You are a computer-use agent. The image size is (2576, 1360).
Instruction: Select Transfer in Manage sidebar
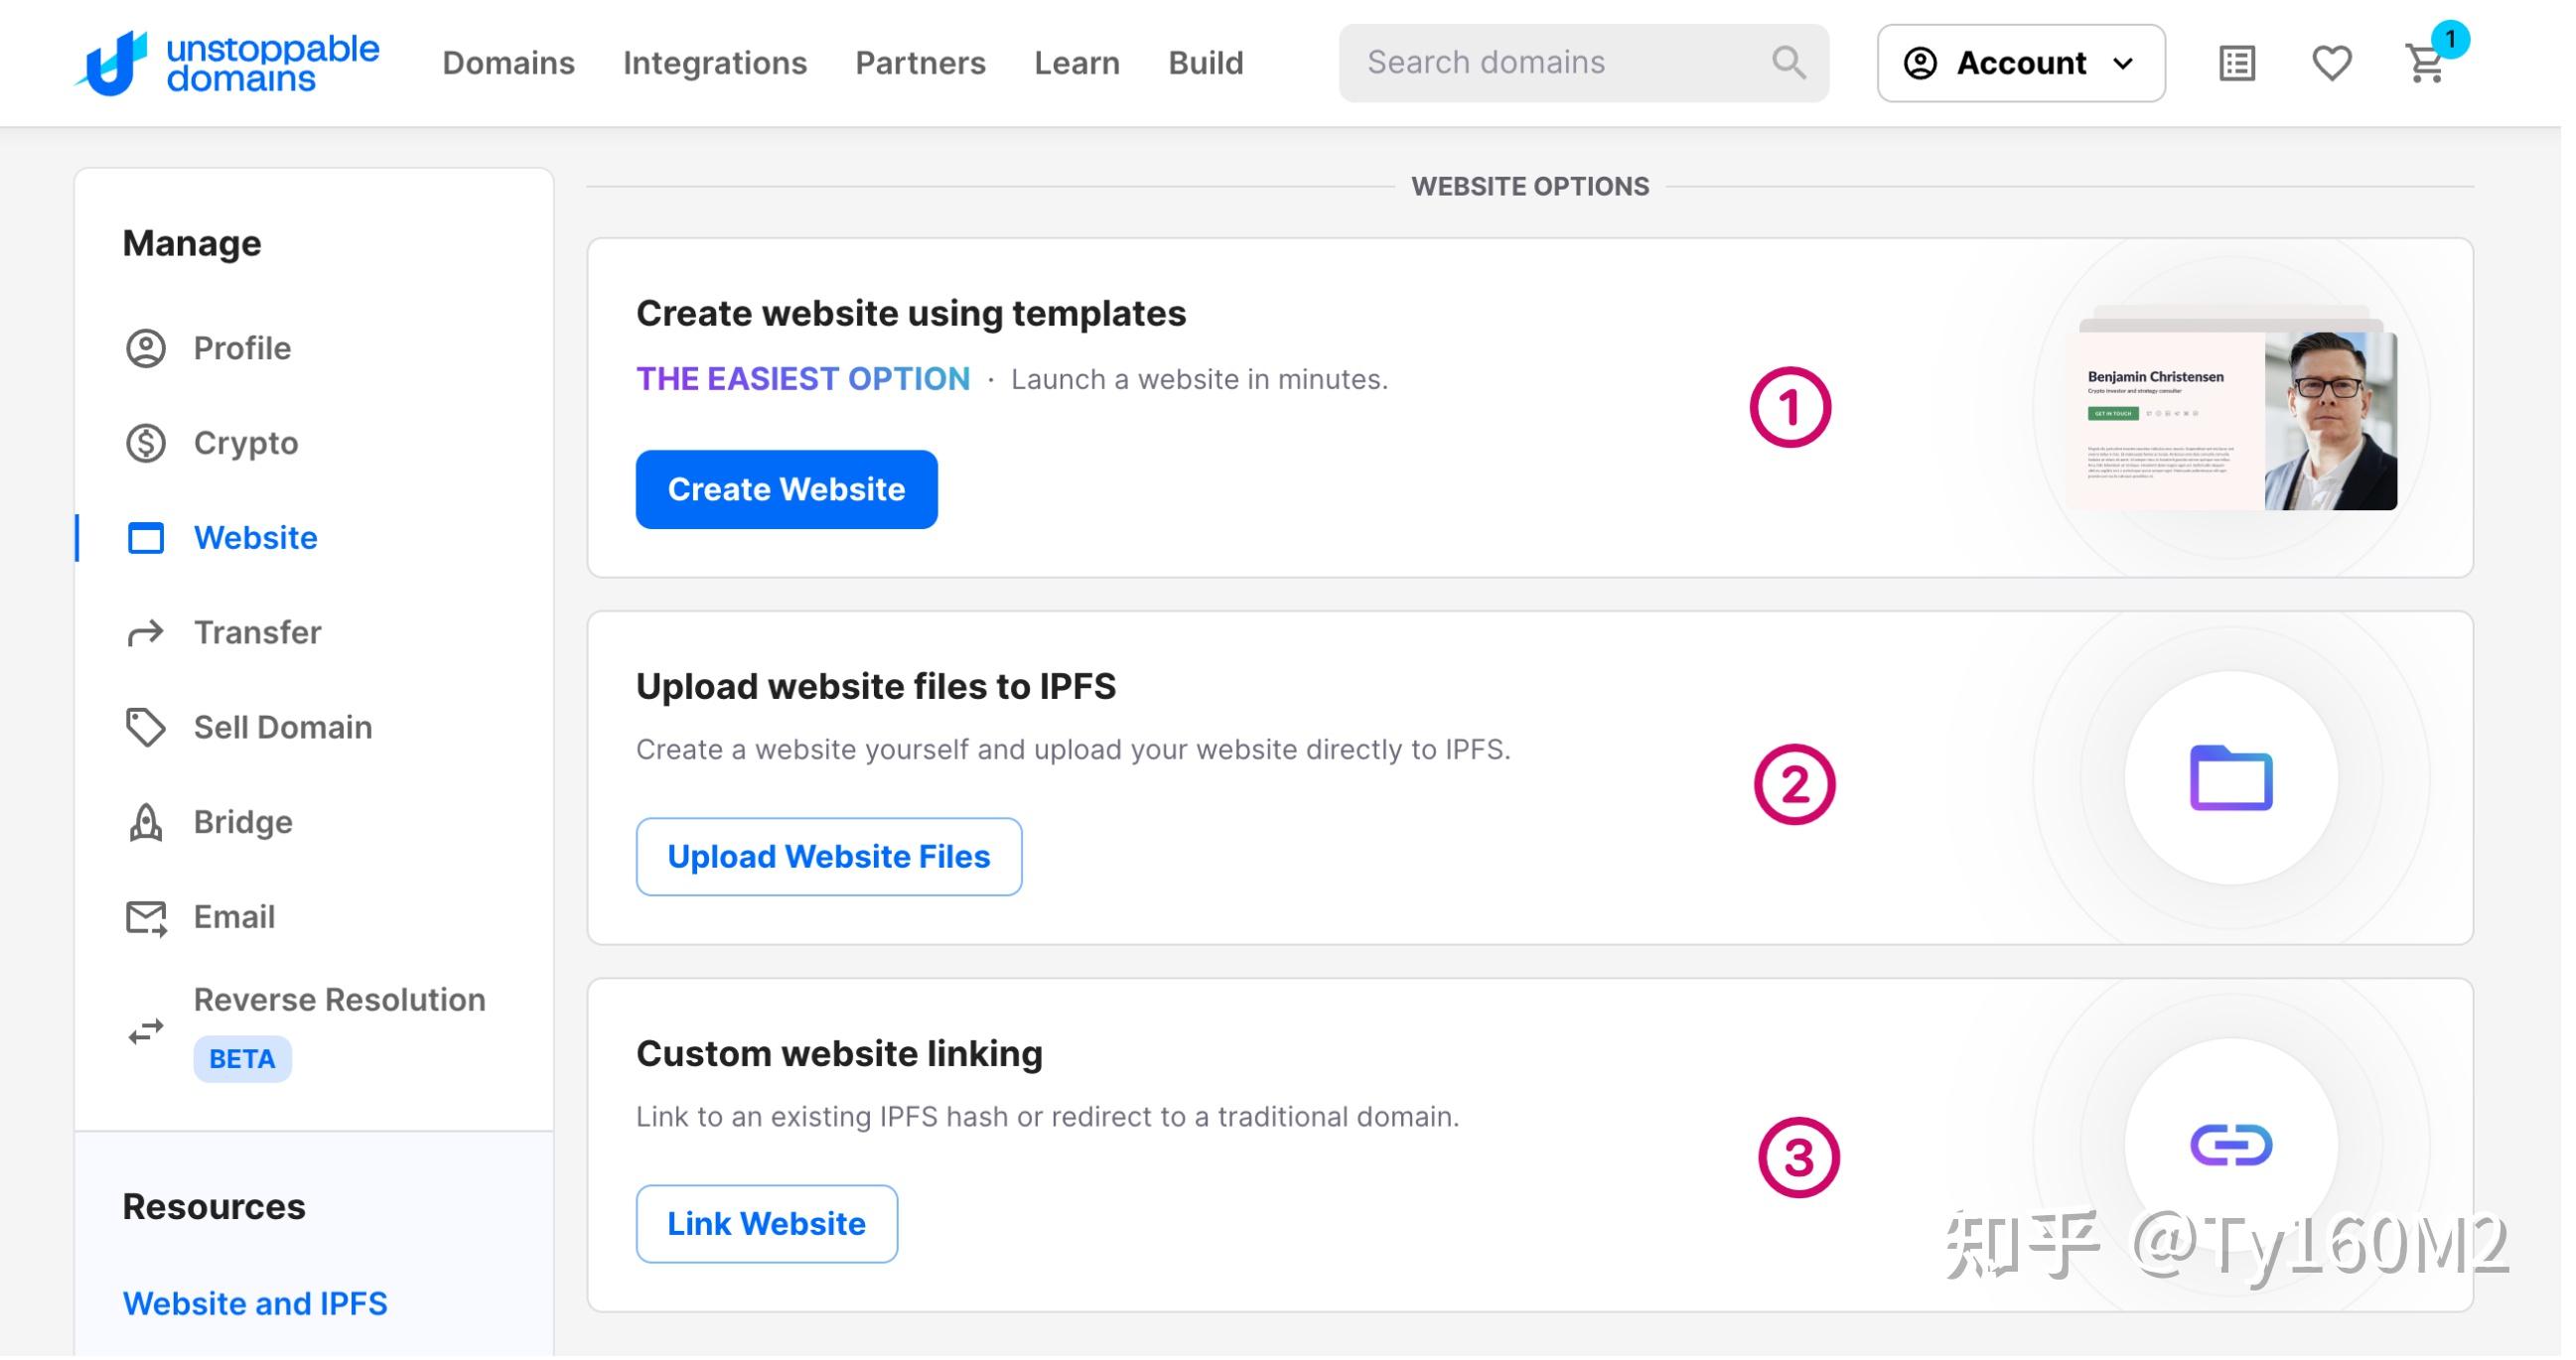pyautogui.click(x=258, y=635)
